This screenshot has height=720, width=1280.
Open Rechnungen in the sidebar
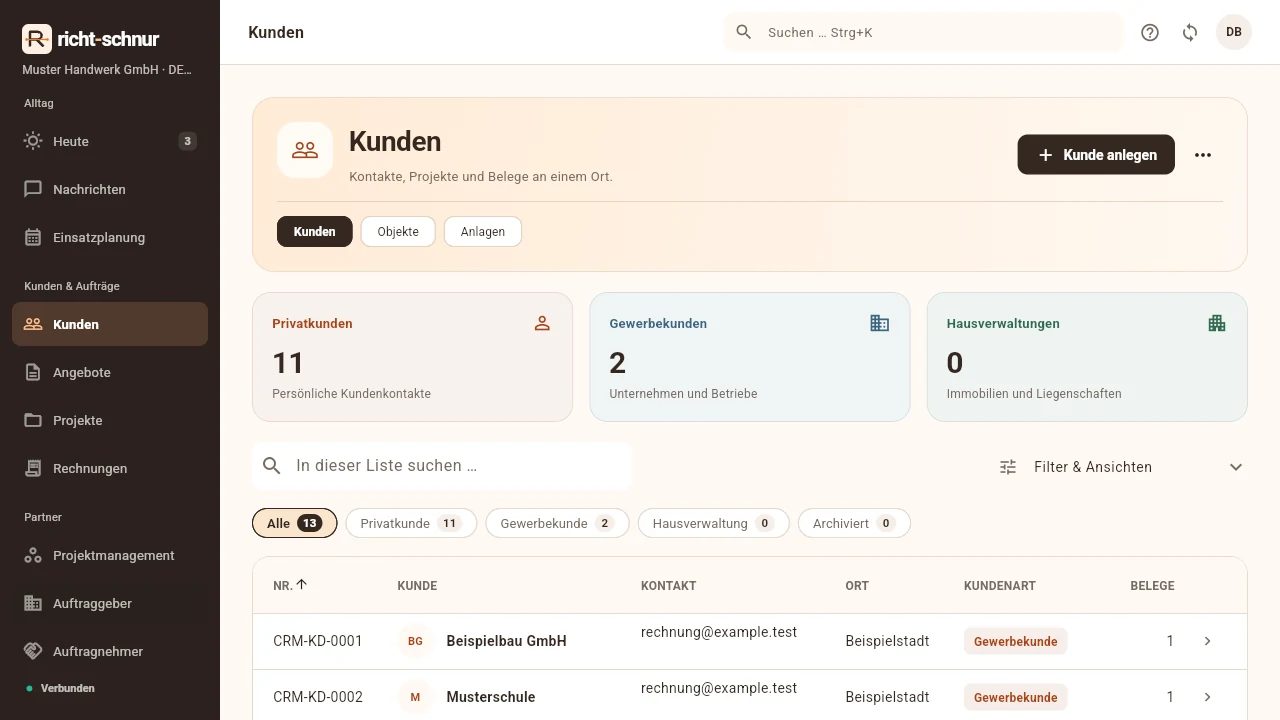pos(110,468)
